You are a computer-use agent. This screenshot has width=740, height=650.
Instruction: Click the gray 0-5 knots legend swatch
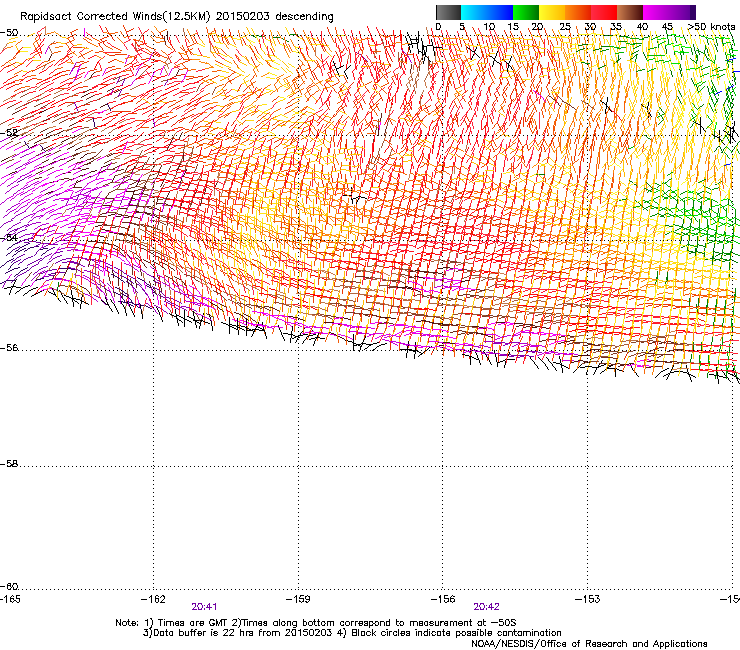click(448, 12)
